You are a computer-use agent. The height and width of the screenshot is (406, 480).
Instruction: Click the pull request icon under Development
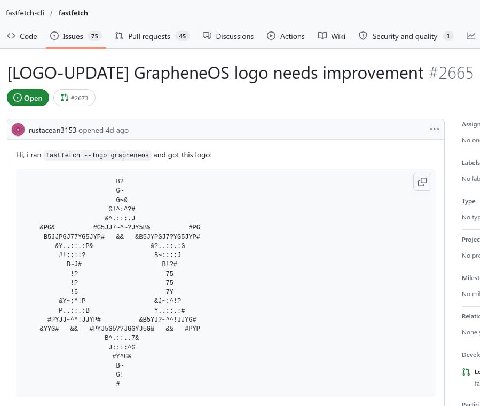pyautogui.click(x=466, y=372)
